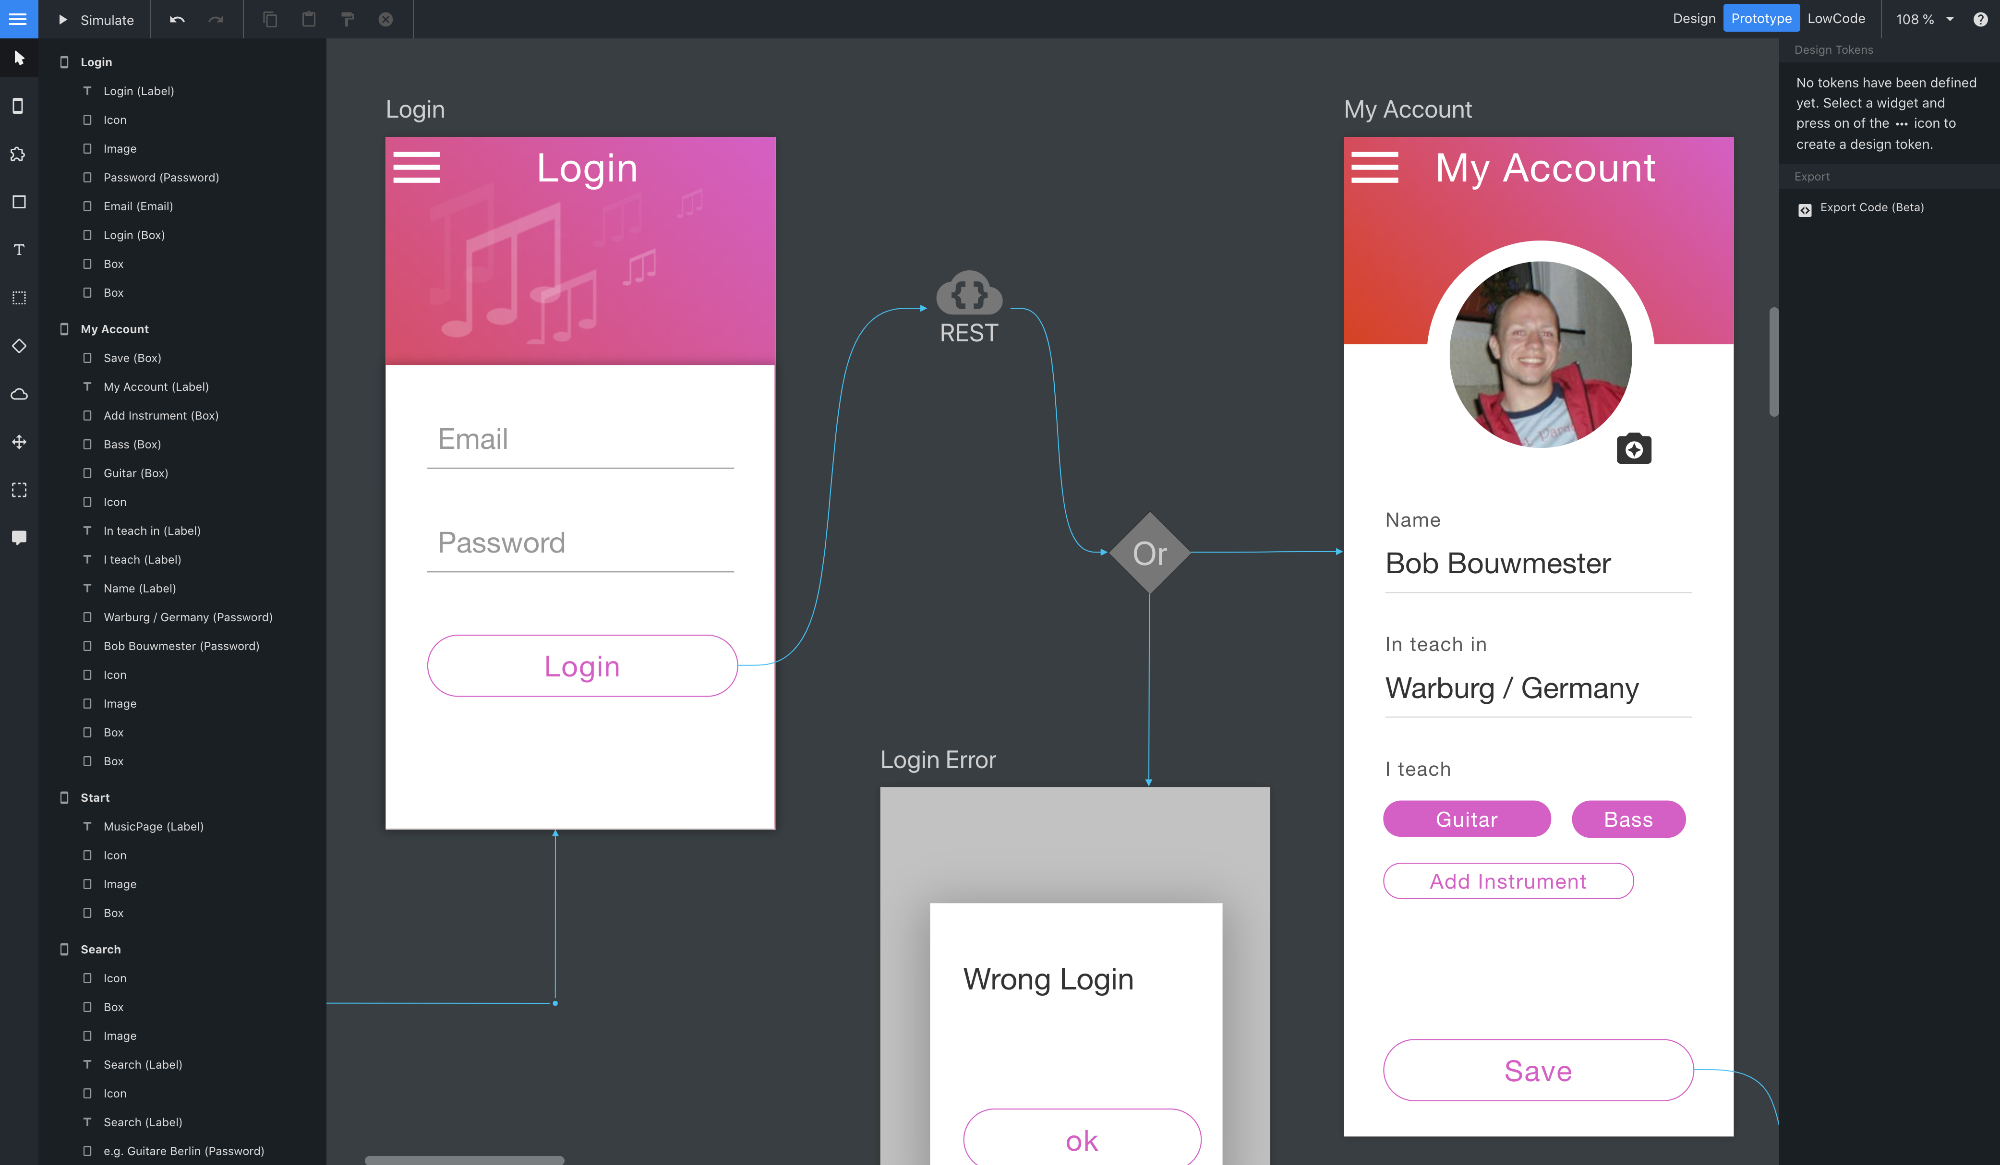The height and width of the screenshot is (1165, 2000).
Task: Open the 108% zoom dropdown
Action: pyautogui.click(x=1924, y=19)
